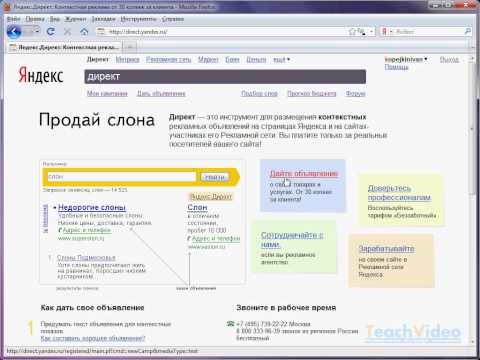Click the Яндекс.Директ label in sample
480x360 pixels.
[x=211, y=197]
